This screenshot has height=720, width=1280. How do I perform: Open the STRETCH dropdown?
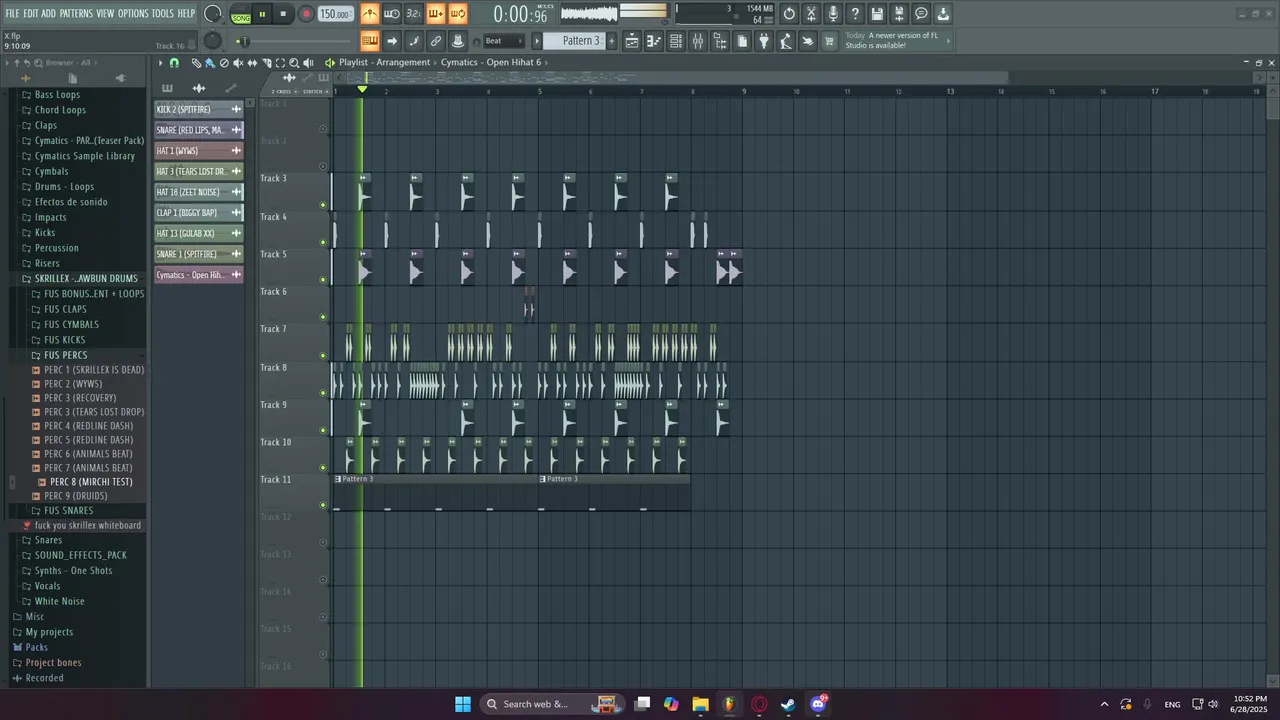[x=313, y=91]
